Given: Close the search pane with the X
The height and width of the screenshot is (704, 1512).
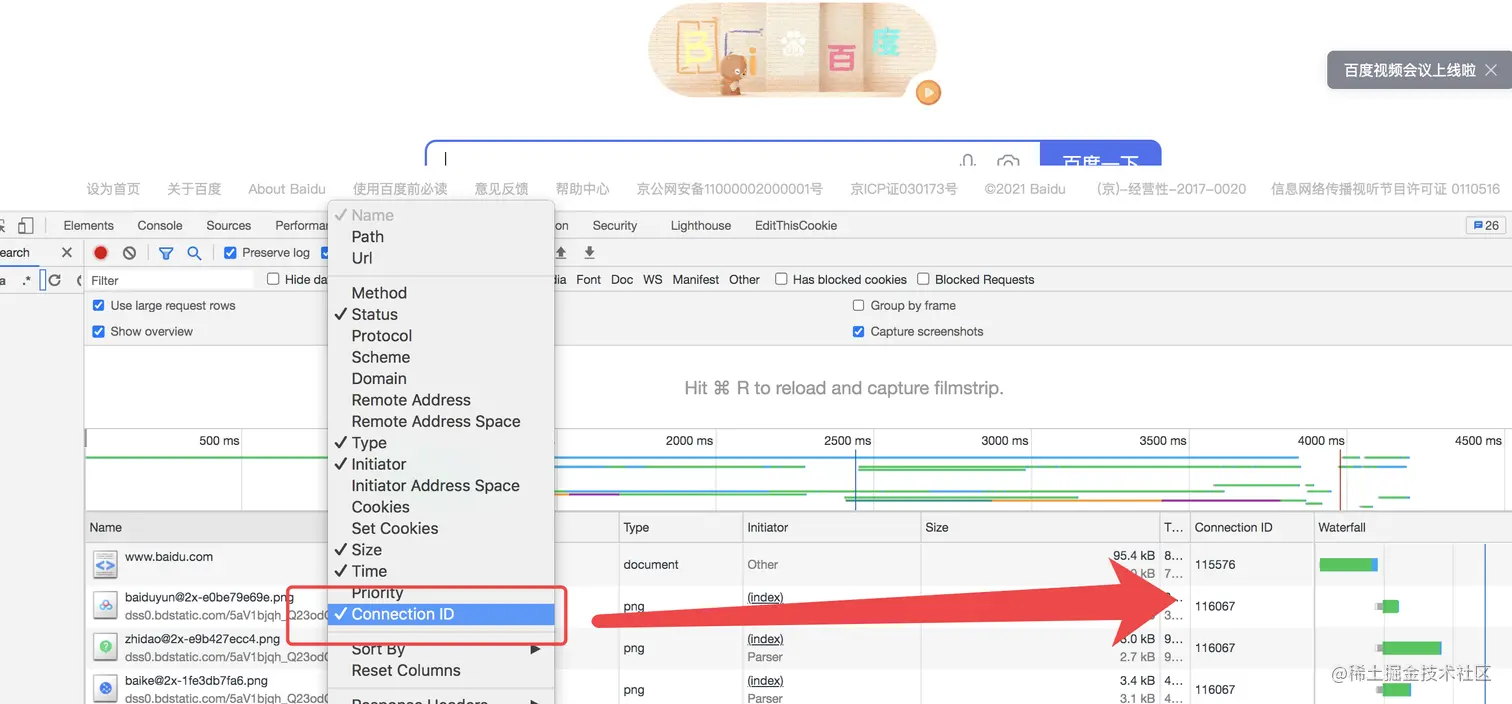Looking at the screenshot, I should (67, 253).
